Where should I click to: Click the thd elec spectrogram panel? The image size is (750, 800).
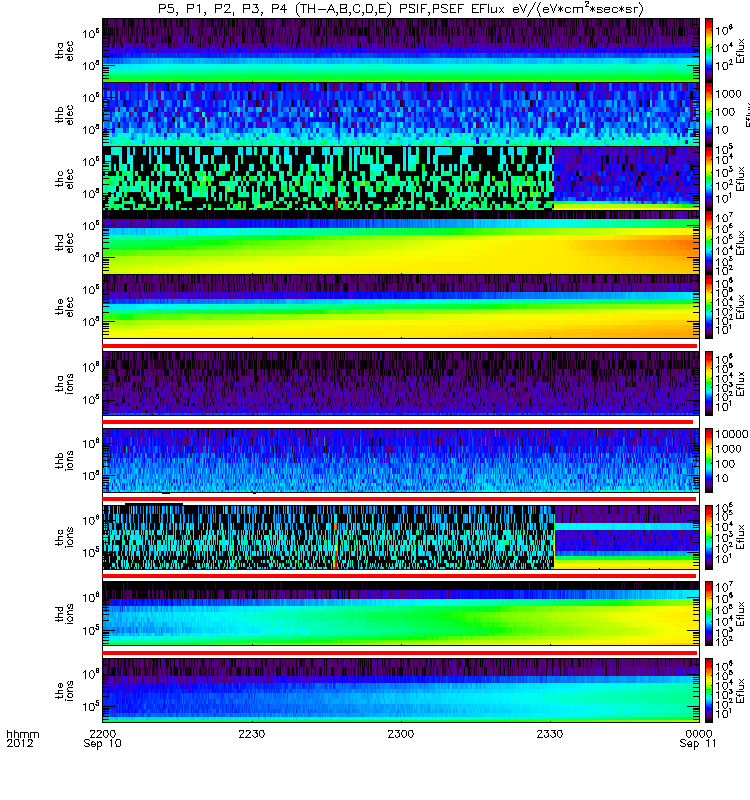[x=401, y=242]
